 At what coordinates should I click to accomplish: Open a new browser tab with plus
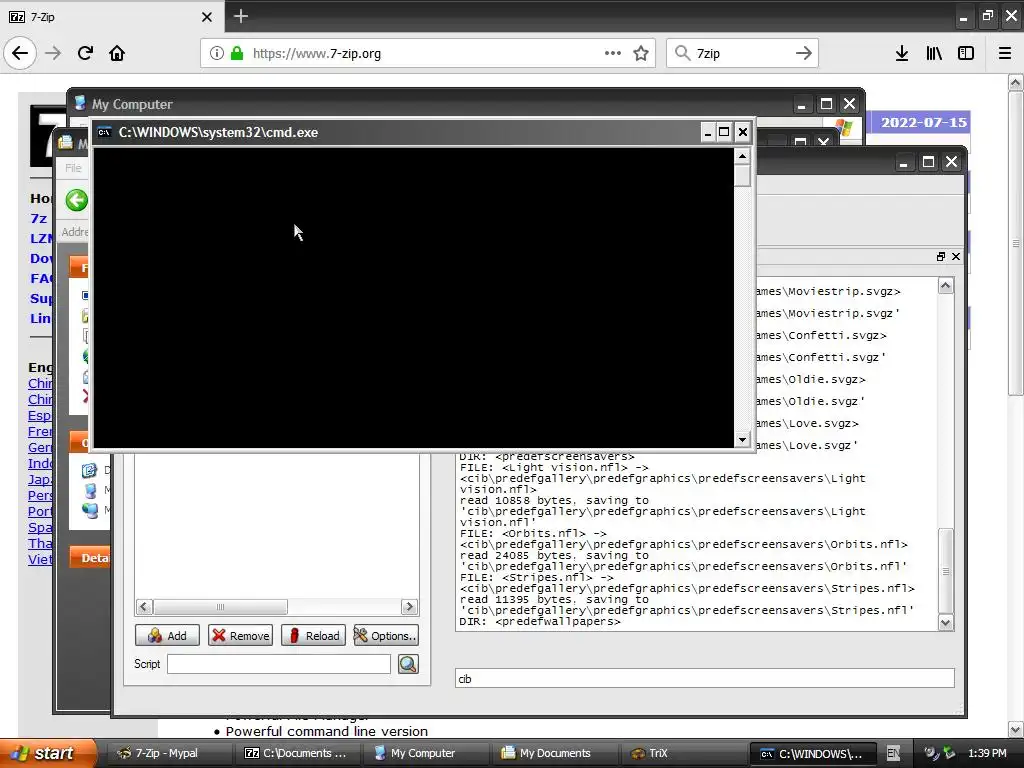[240, 16]
